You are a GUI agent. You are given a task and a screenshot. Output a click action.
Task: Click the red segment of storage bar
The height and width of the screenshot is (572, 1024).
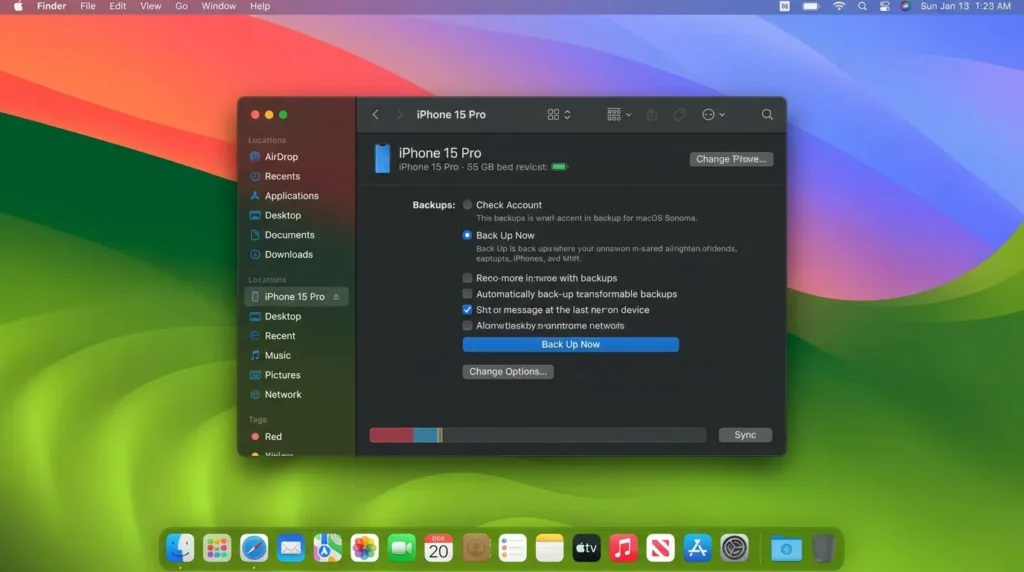pyautogui.click(x=391, y=435)
